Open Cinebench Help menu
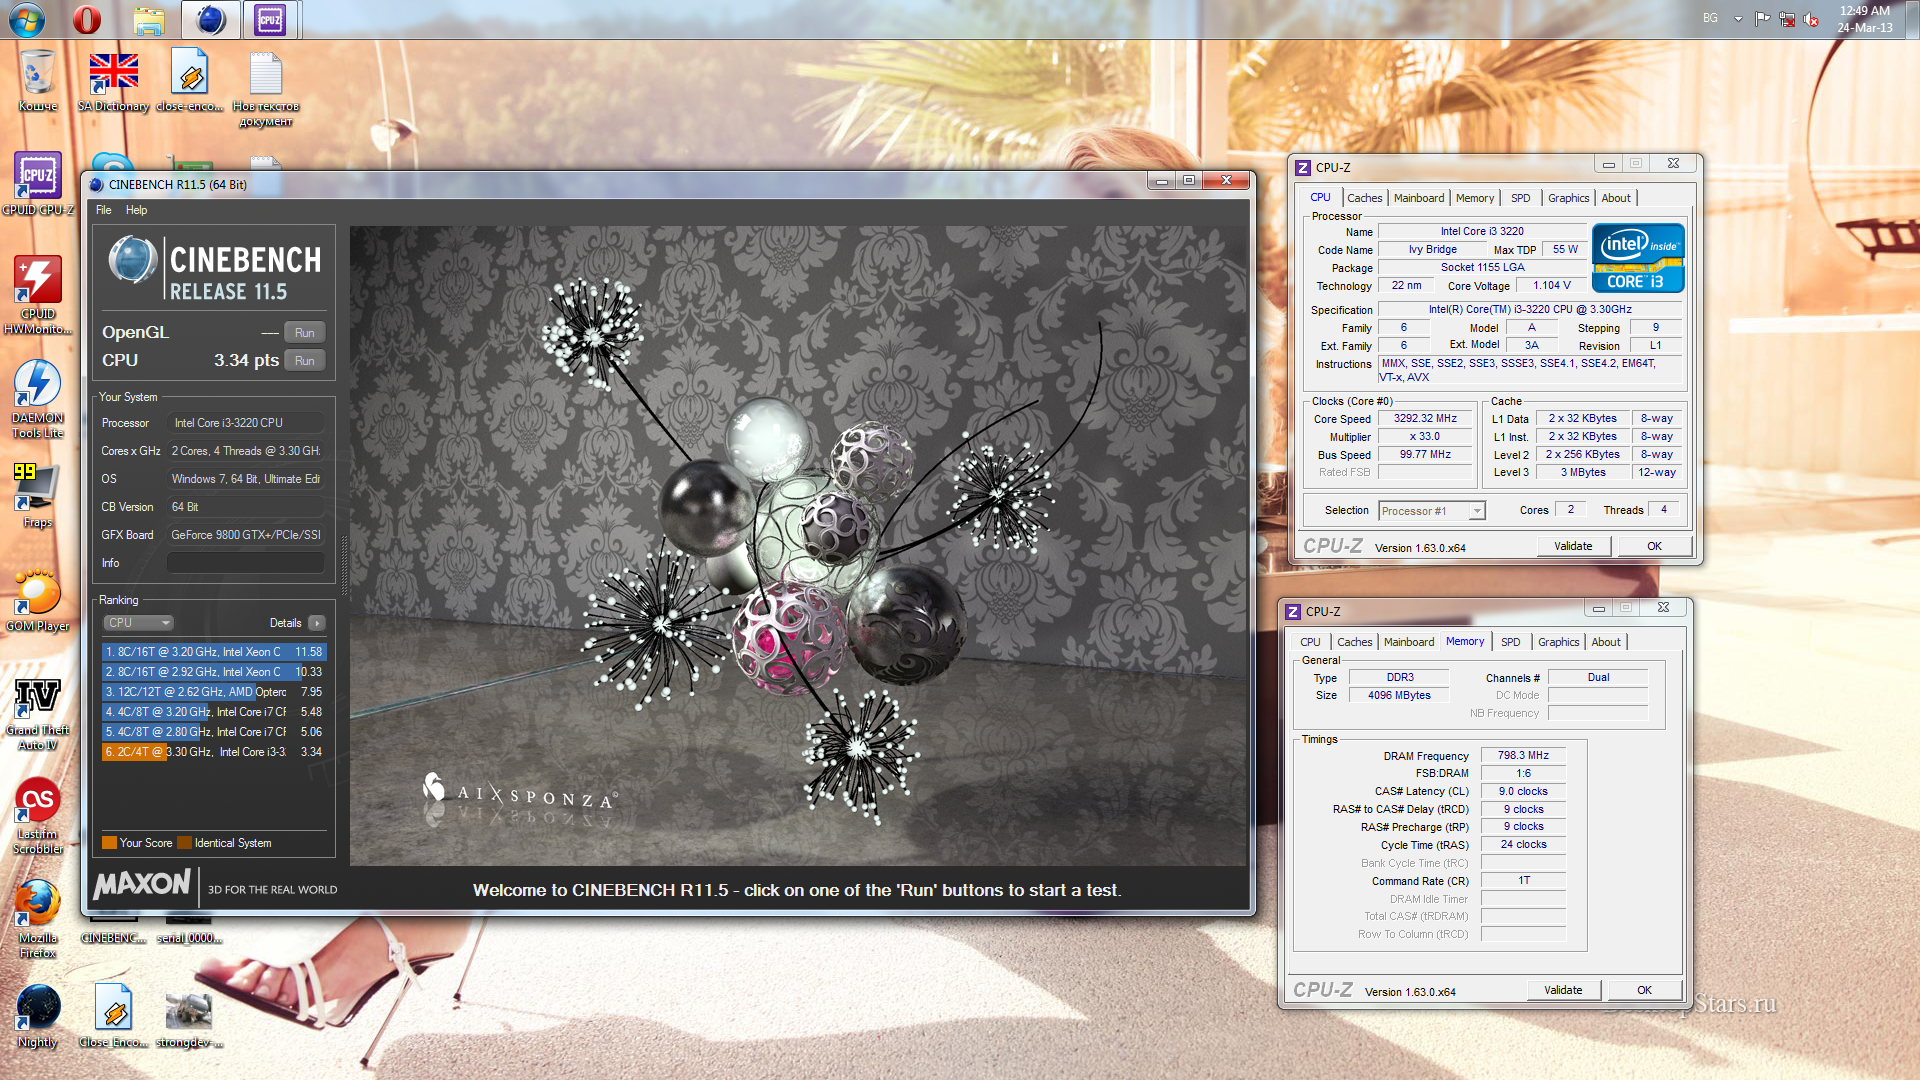The height and width of the screenshot is (1080, 1920). [136, 210]
